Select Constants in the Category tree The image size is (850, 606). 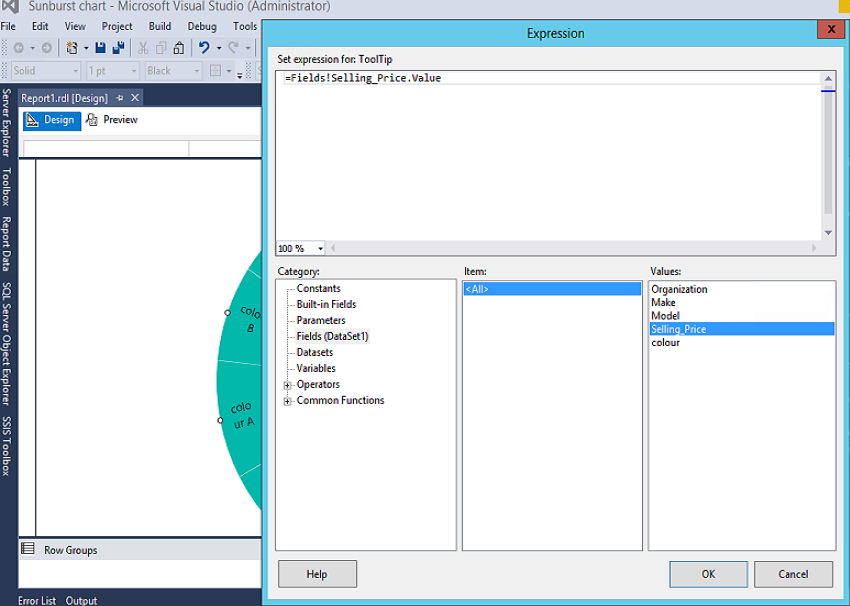[318, 288]
